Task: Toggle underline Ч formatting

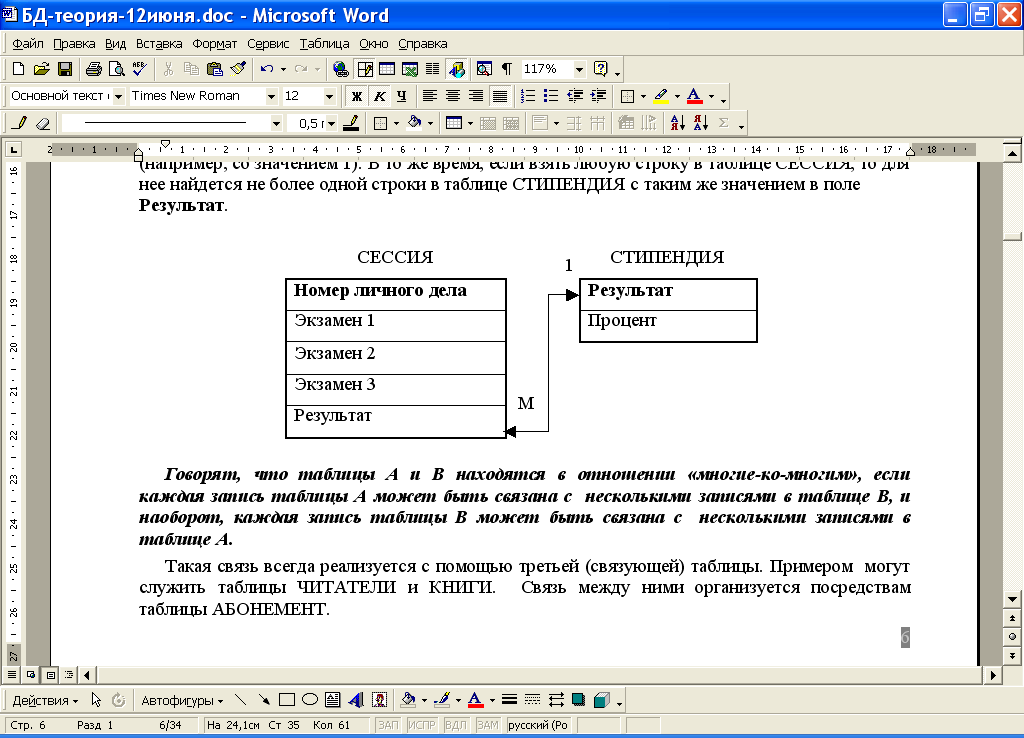Action: tap(402, 96)
